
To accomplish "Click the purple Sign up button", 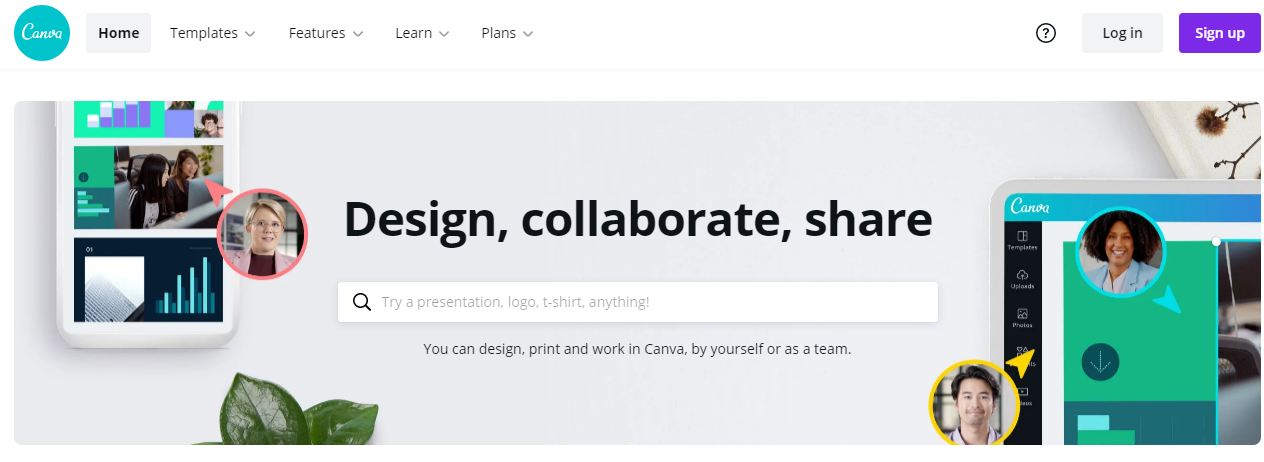I will pos(1220,33).
